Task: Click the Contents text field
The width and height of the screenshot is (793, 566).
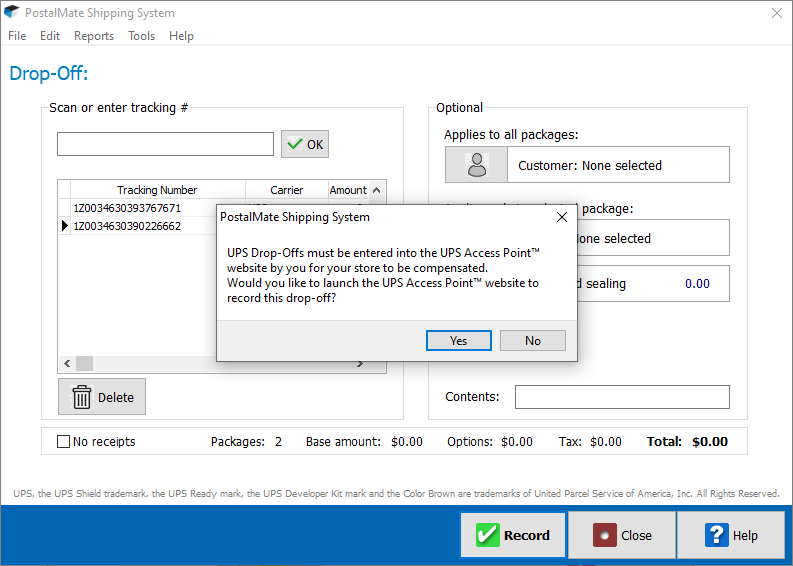Action: coord(622,397)
